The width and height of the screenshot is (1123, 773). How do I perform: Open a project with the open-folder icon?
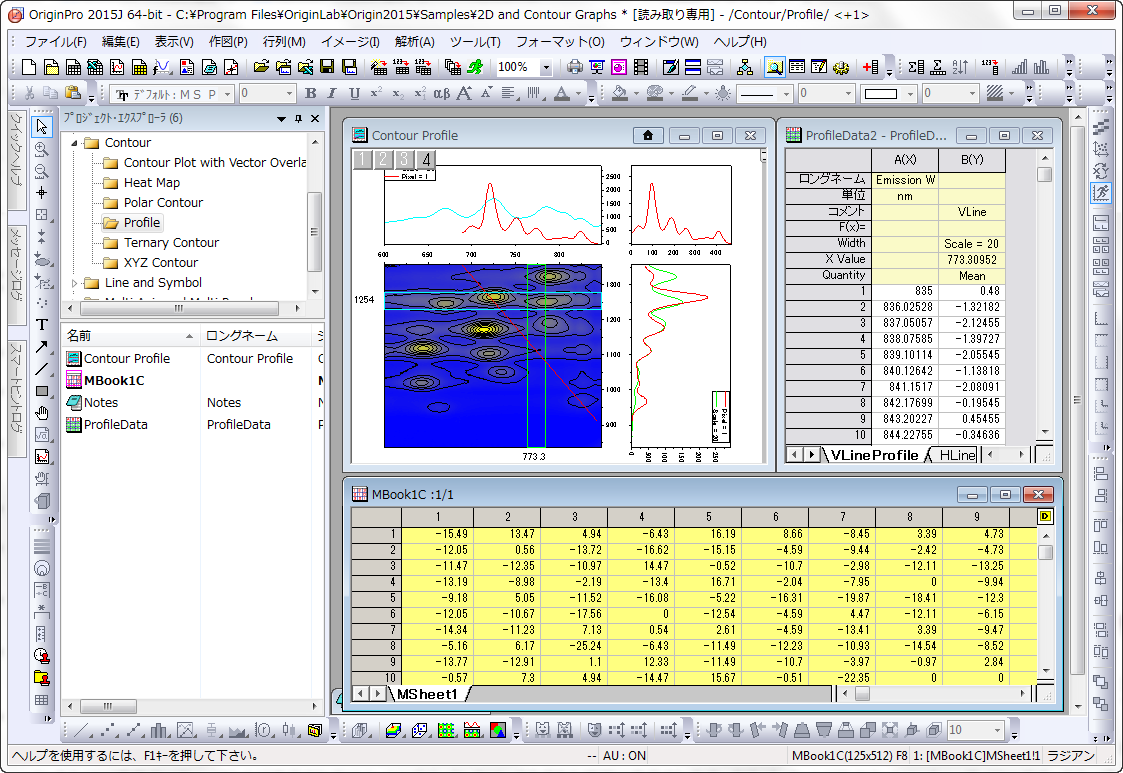coord(261,67)
